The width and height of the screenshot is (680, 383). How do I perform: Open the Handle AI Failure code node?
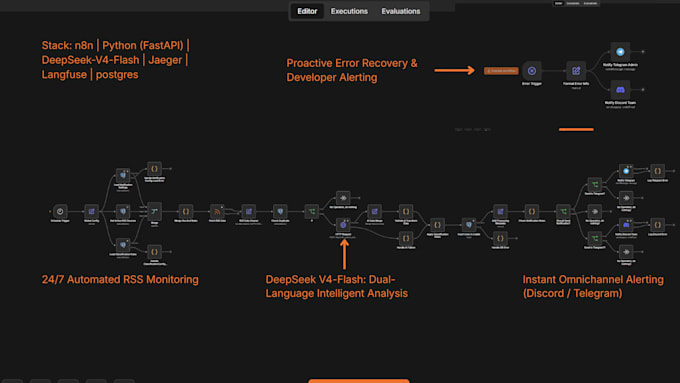click(406, 238)
